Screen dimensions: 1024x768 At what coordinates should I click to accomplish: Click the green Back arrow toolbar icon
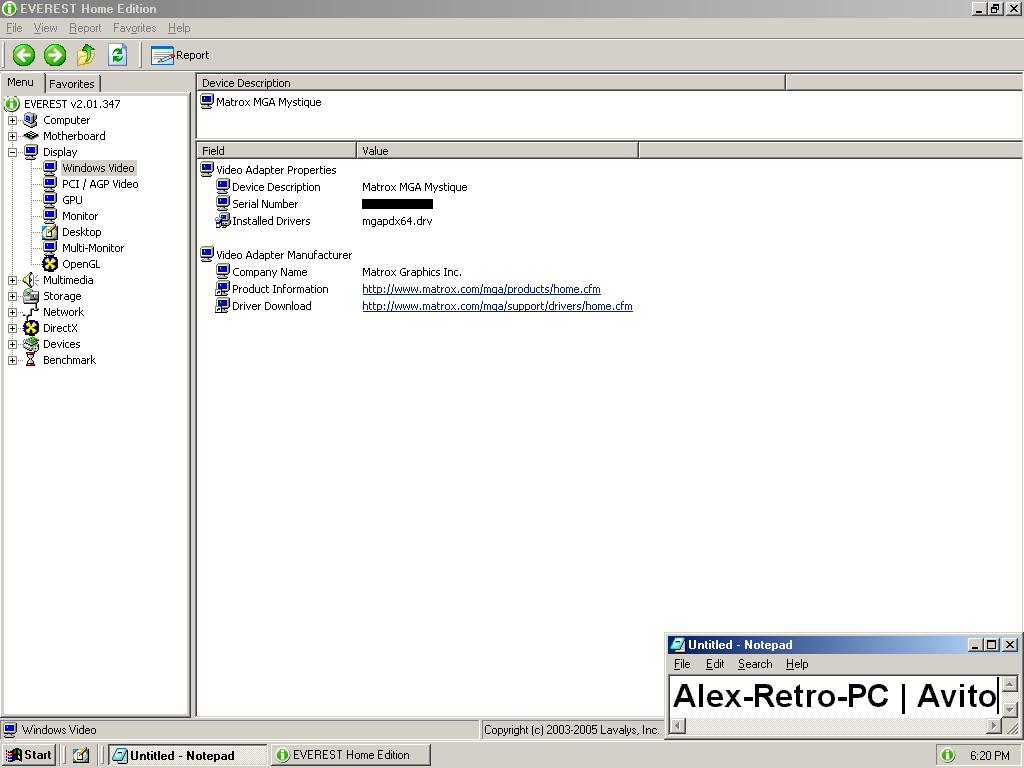24,55
